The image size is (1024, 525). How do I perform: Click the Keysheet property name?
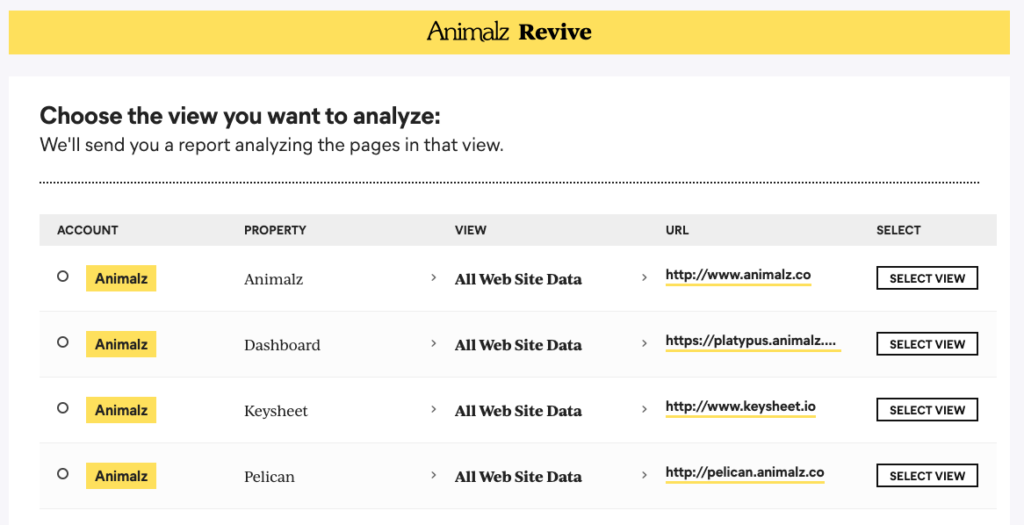point(276,411)
